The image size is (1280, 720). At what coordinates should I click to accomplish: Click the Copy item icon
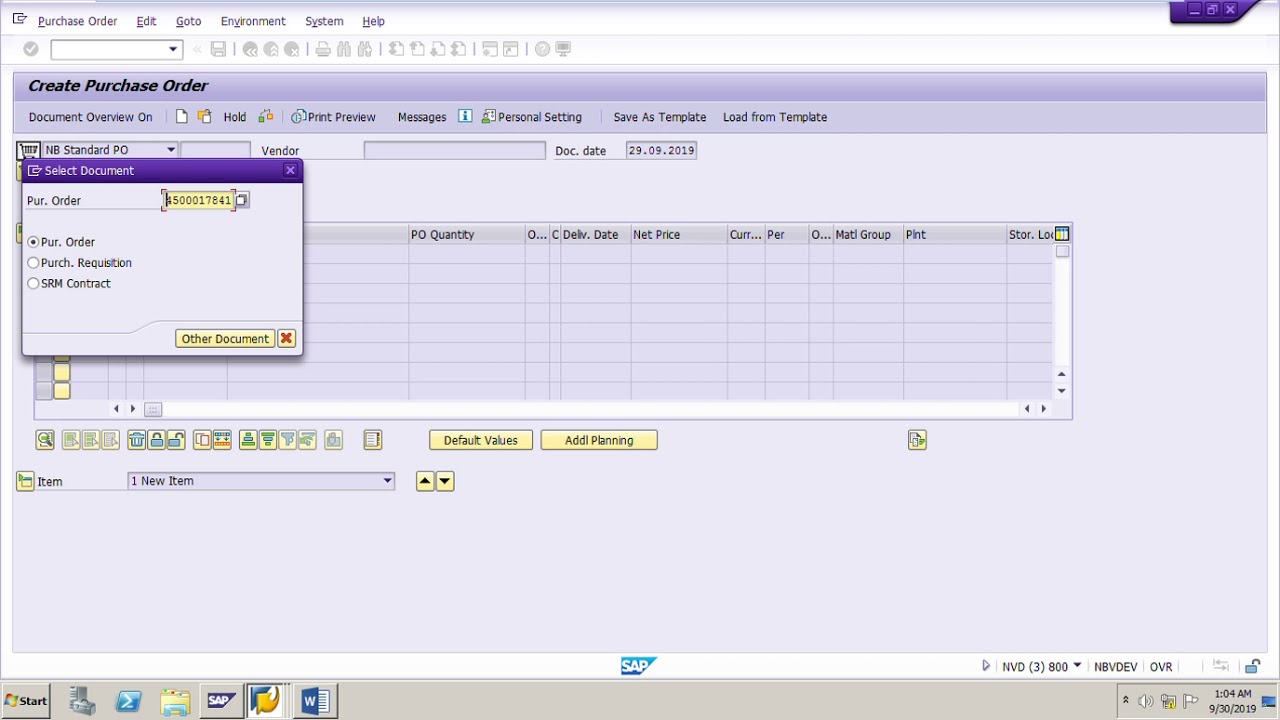202,440
